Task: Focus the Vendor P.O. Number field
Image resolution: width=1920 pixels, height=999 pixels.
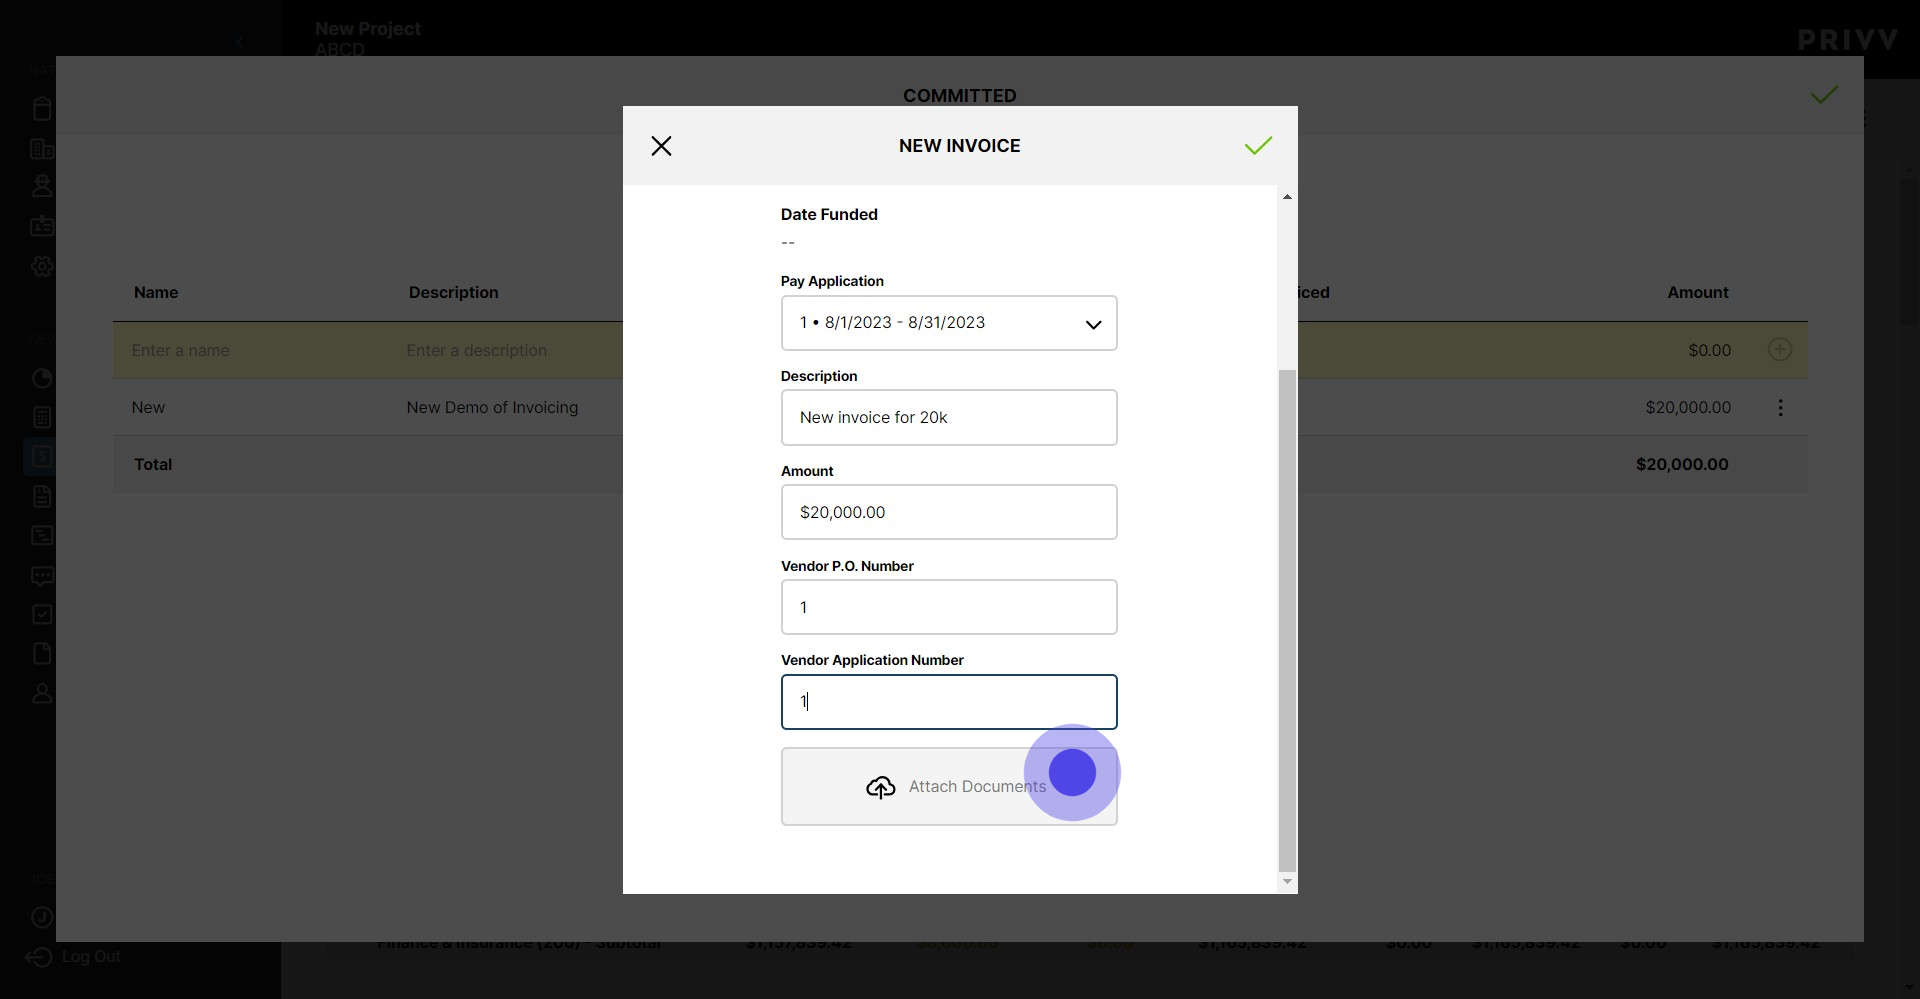Action: coord(949,608)
